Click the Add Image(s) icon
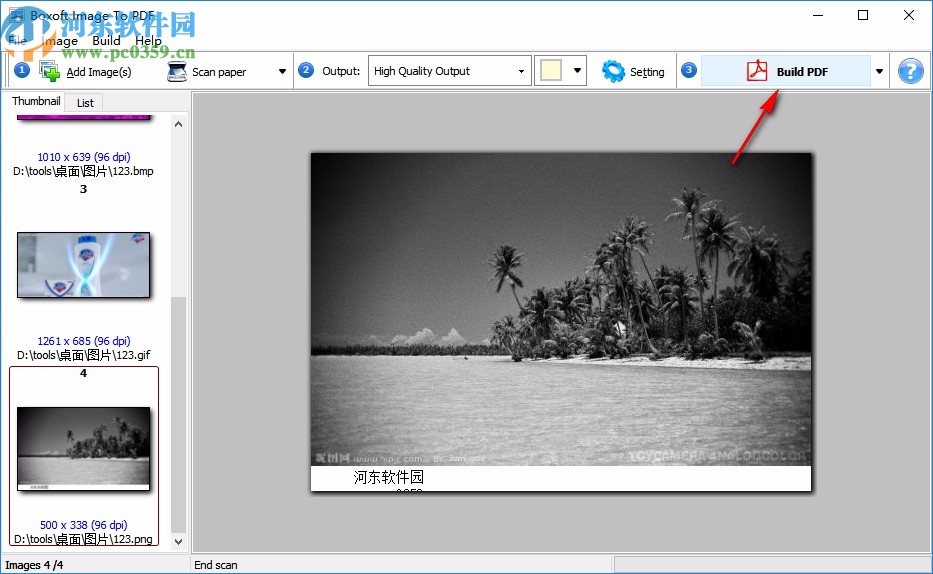The image size is (933, 574). (x=49, y=71)
